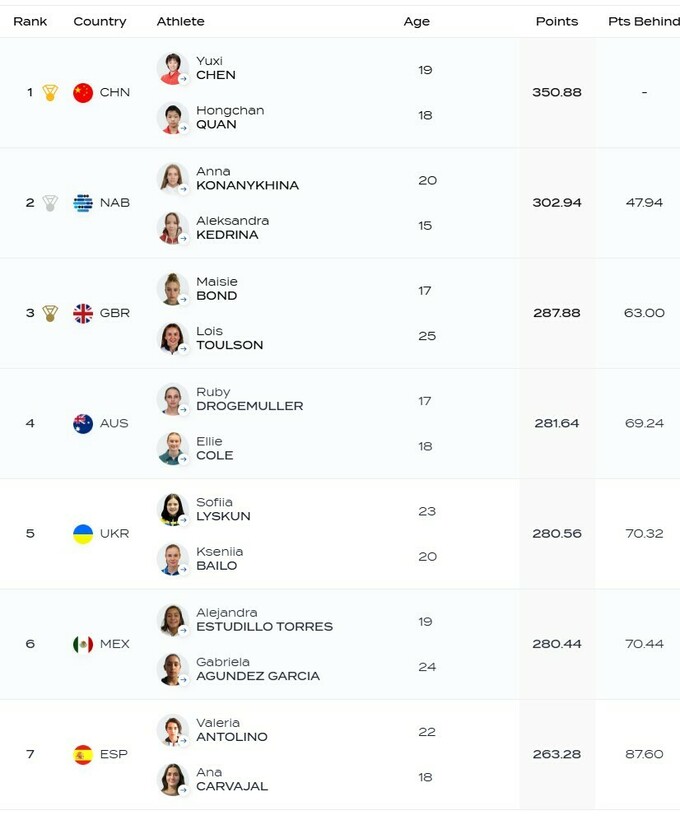
Task: Click Sofiia Lyskun's profile photo
Action: (173, 509)
